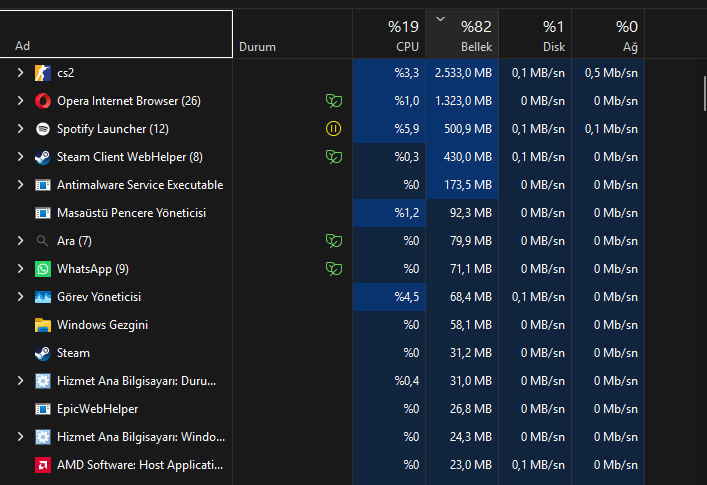Click the Steam Client WebHelper icon

pos(43,157)
